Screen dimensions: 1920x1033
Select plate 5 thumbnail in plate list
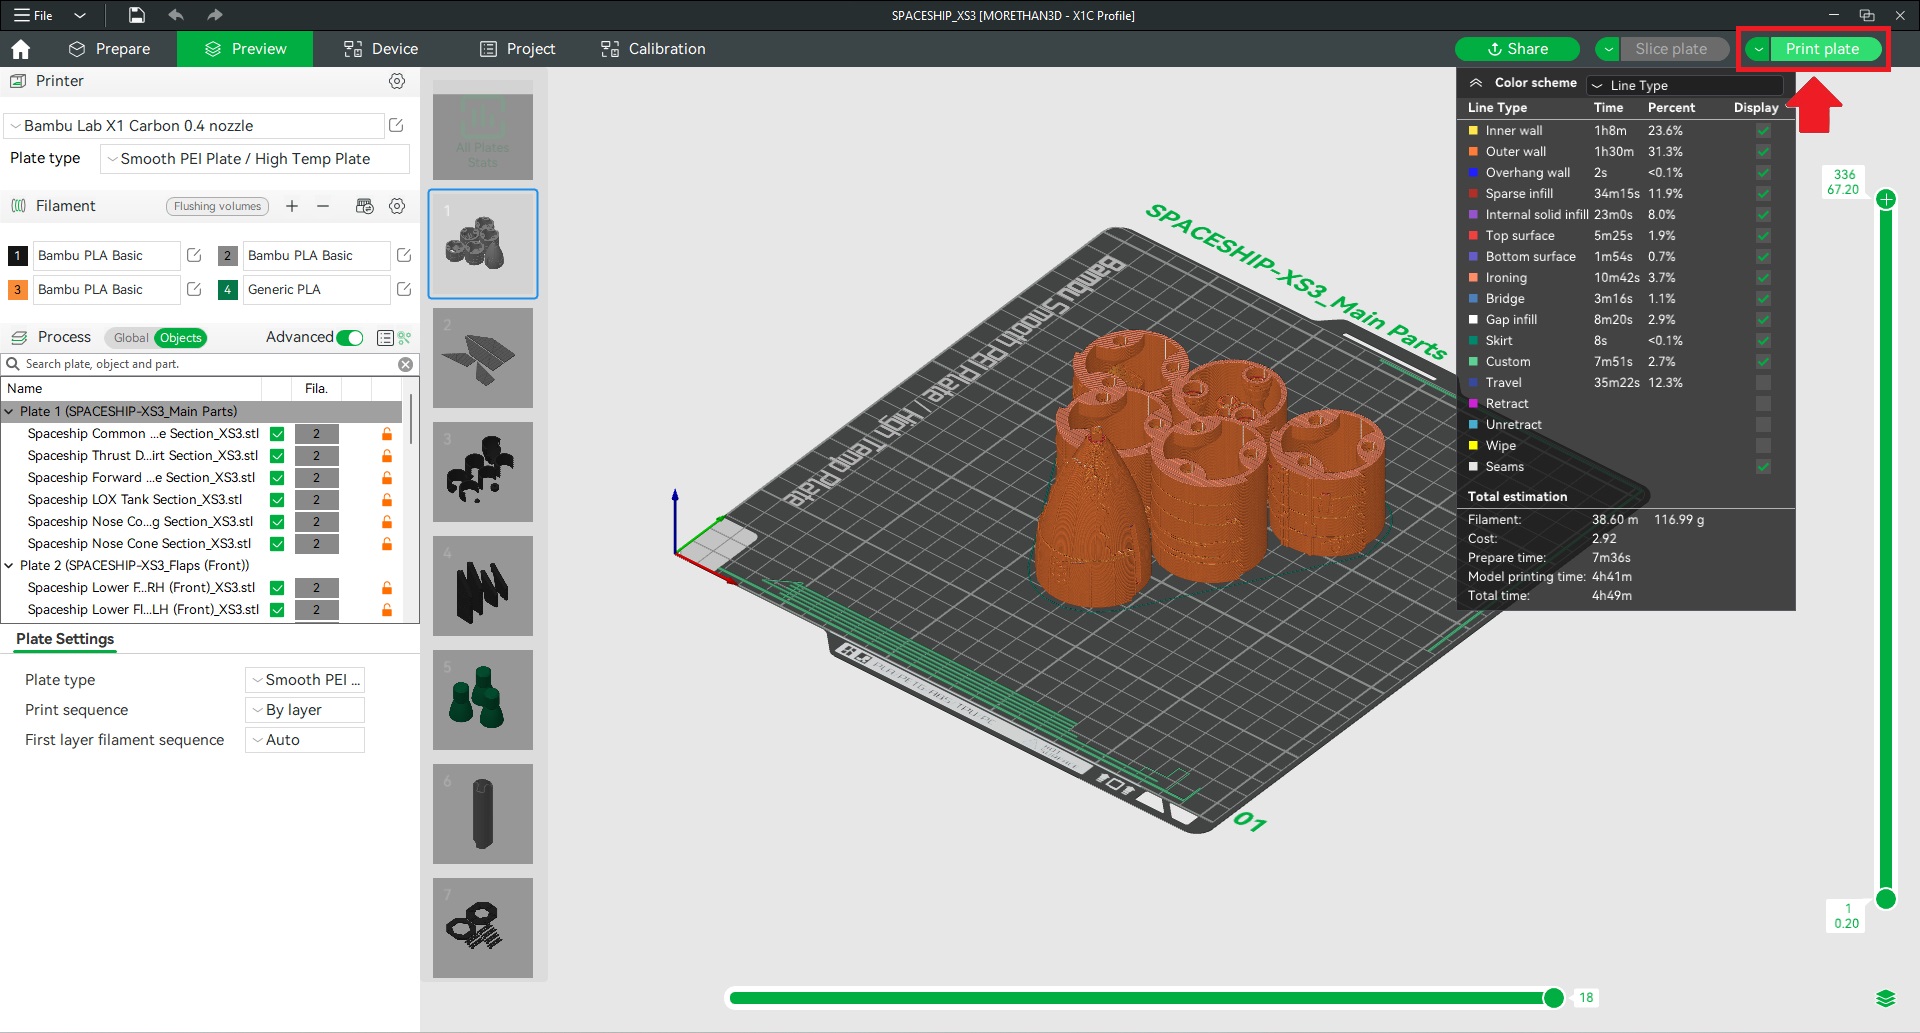[482, 699]
